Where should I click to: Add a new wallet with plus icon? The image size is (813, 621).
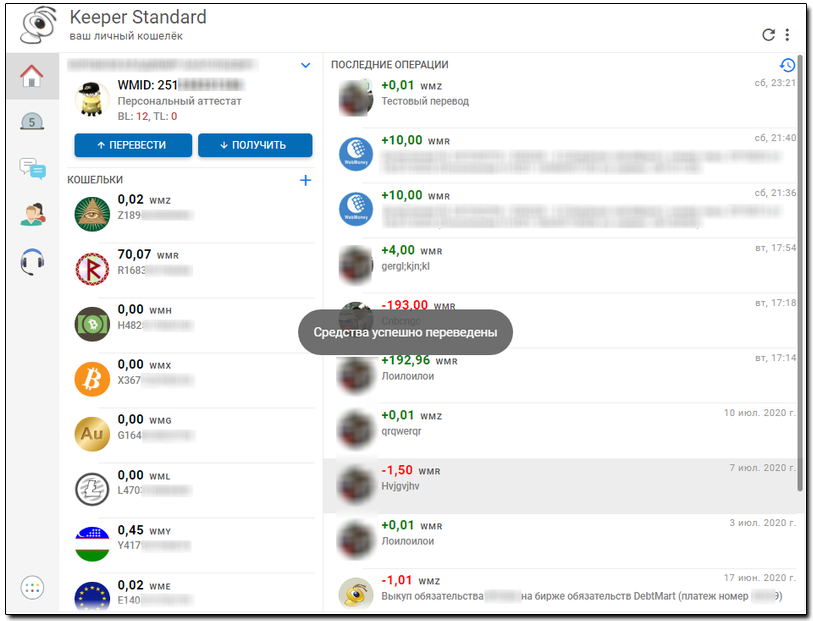pyautogui.click(x=305, y=180)
